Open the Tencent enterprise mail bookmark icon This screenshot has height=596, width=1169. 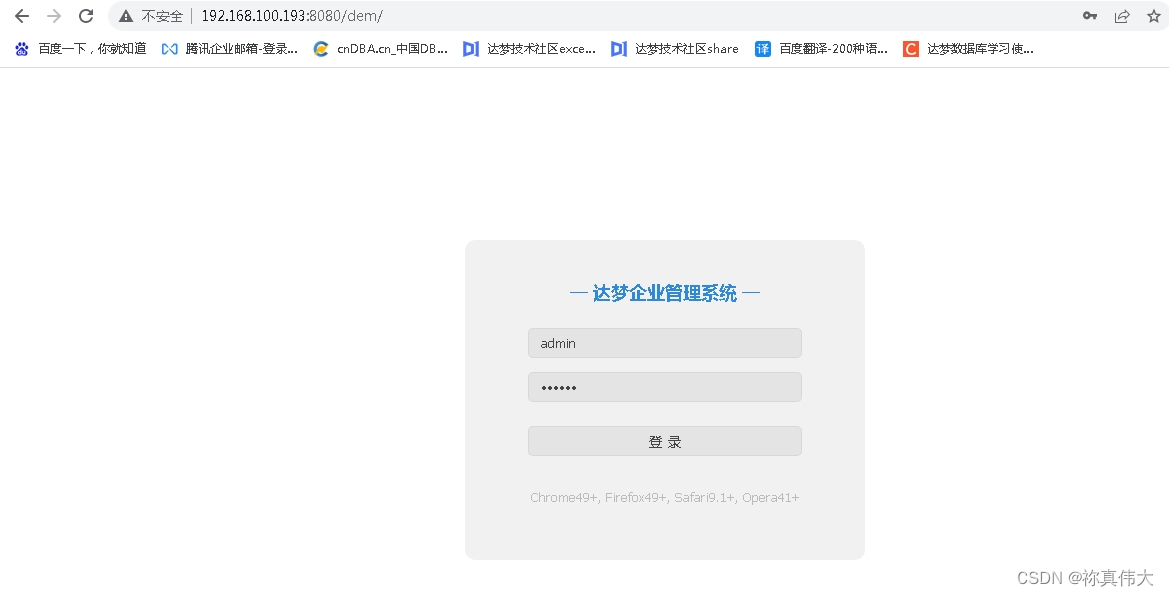pos(169,48)
